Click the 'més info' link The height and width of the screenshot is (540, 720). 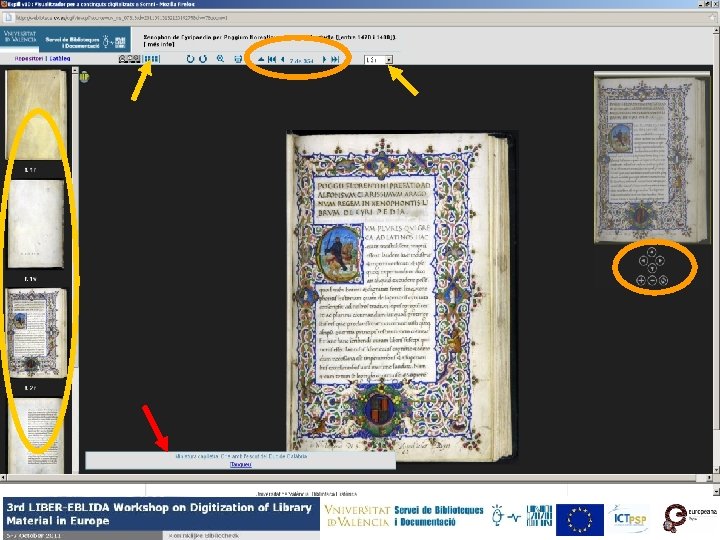(159, 45)
